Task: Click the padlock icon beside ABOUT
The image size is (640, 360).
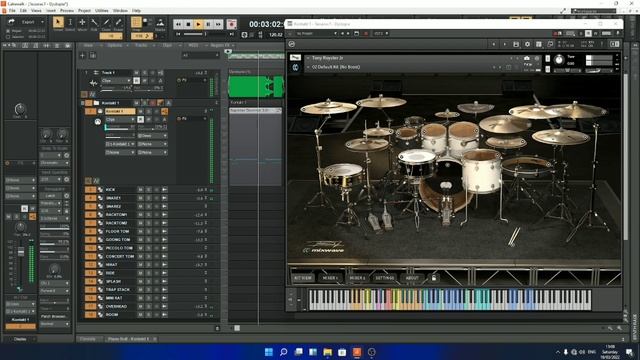Action: point(434,278)
